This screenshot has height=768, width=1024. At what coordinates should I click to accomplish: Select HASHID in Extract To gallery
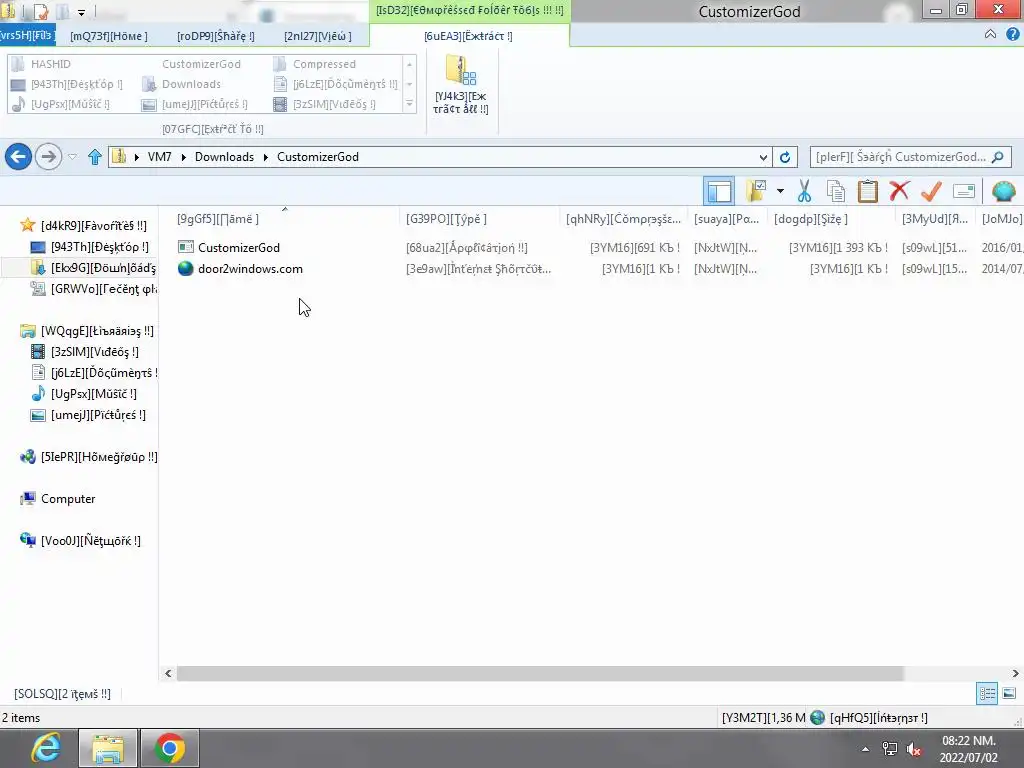click(x=42, y=64)
